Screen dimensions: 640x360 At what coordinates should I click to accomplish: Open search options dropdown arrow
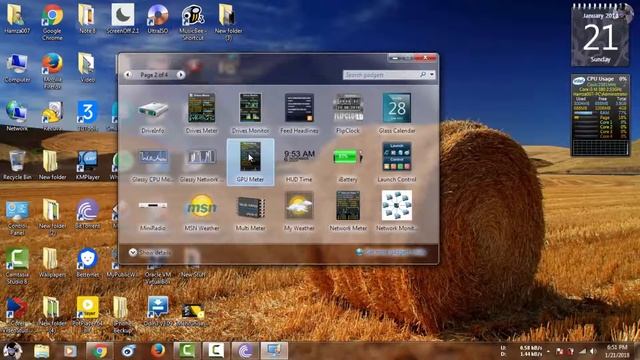[x=432, y=75]
